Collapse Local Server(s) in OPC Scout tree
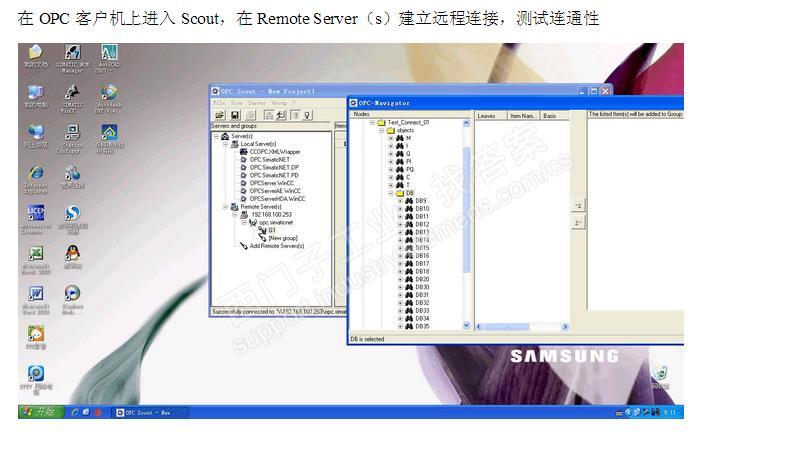Viewport: 785px width, 475px height. pos(225,144)
